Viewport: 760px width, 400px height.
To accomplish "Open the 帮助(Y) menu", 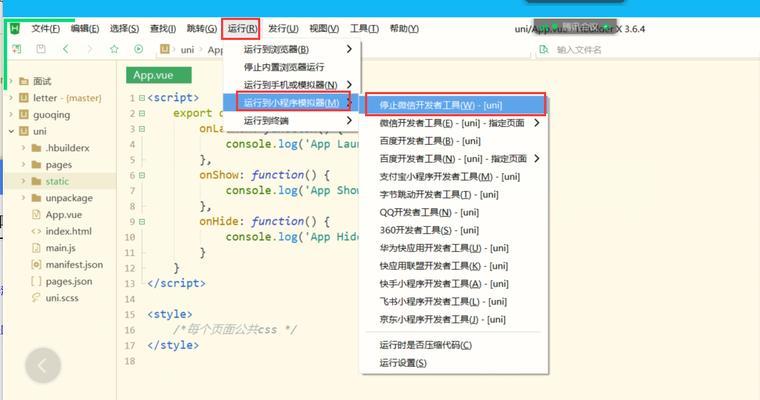I will point(404,29).
